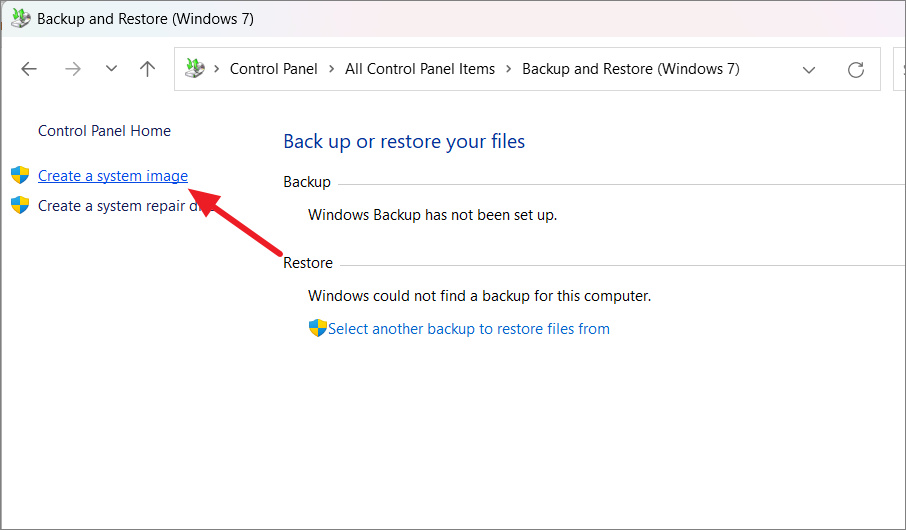Viewport: 906px width, 530px height.
Task: Expand the chevron after All Control Panel Items
Action: (x=508, y=69)
